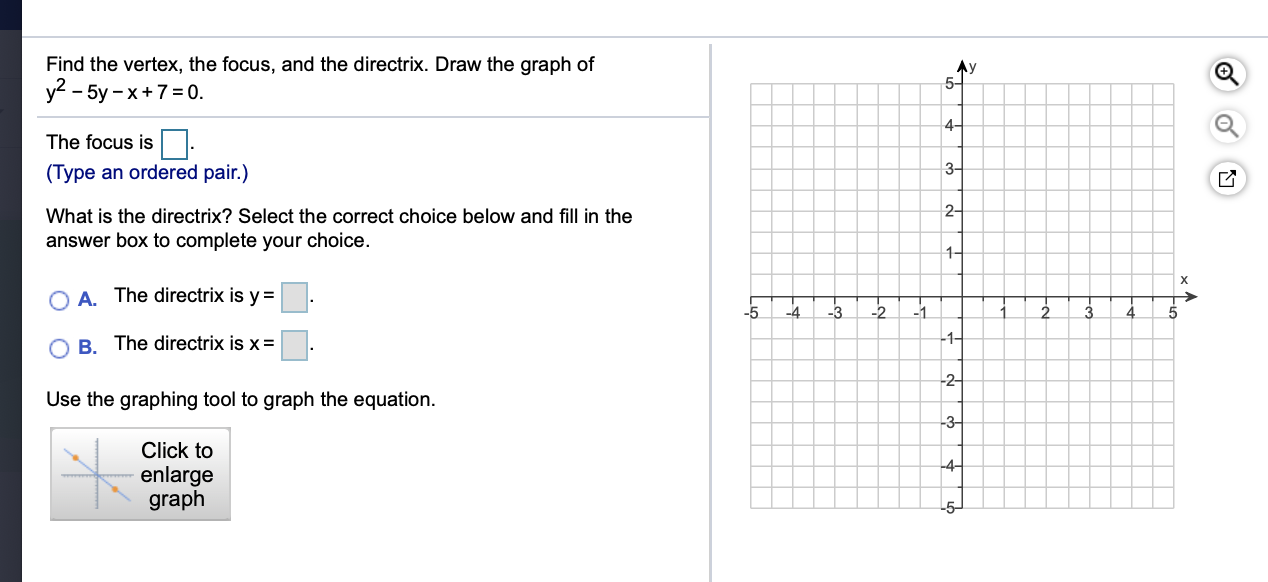Click the focus answer input box
The image size is (1268, 582).
[174, 145]
